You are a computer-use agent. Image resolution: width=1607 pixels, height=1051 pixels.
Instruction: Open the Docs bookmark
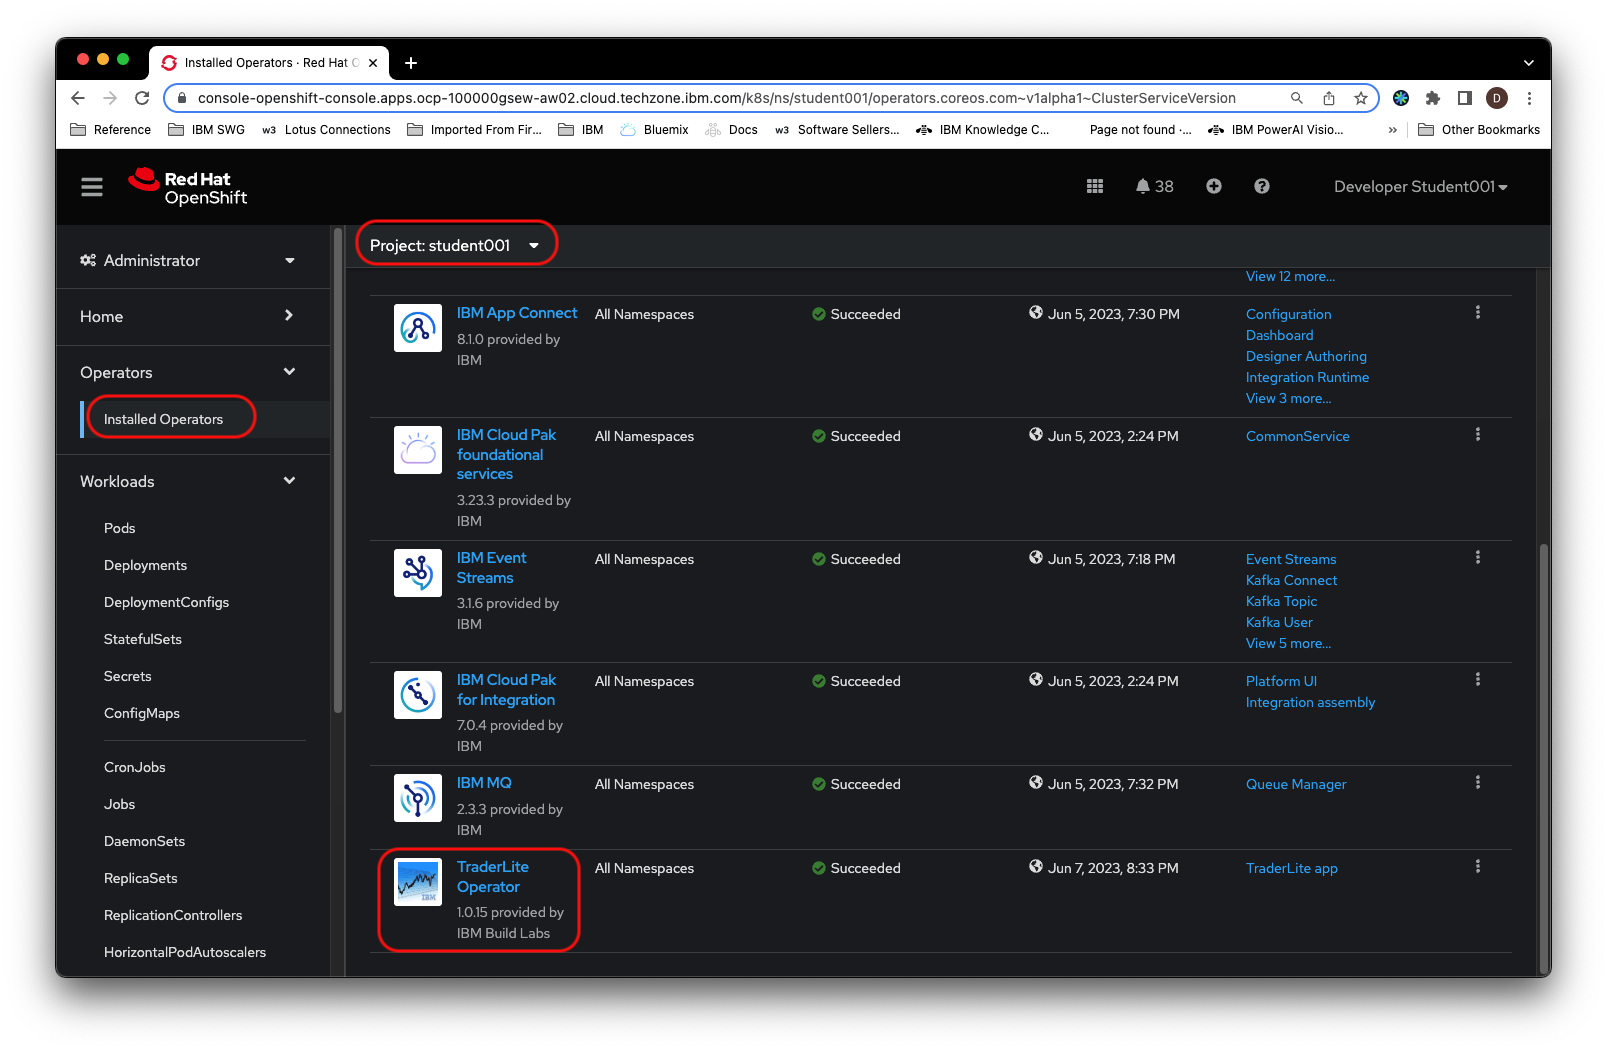point(732,130)
